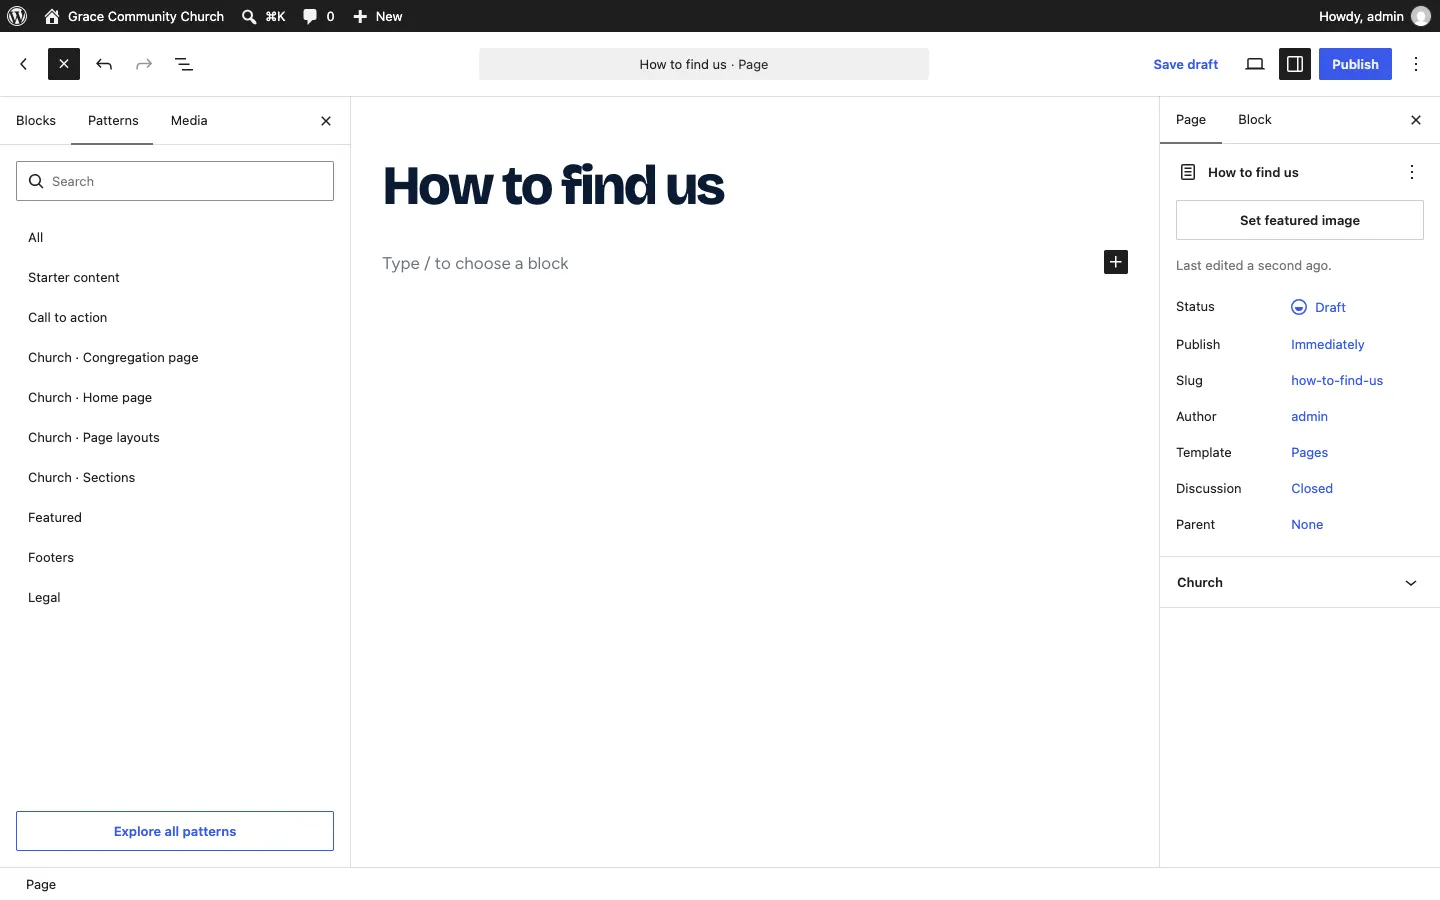Click Explore all patterns
This screenshot has height=900, width=1440.
tap(175, 831)
